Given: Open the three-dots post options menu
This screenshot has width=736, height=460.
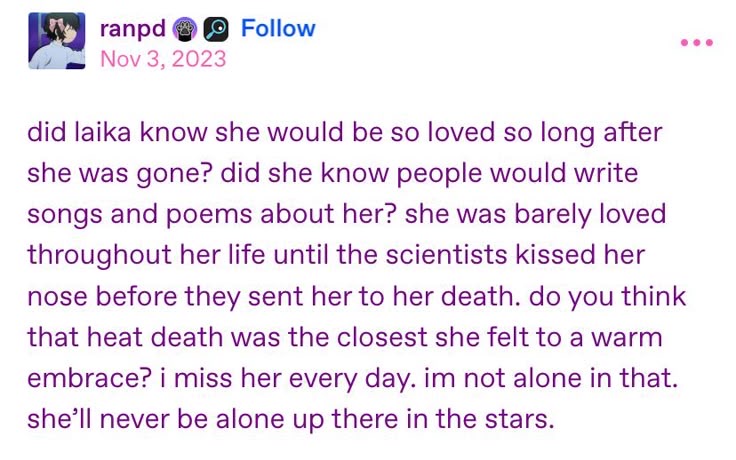Looking at the screenshot, I should (697, 42).
